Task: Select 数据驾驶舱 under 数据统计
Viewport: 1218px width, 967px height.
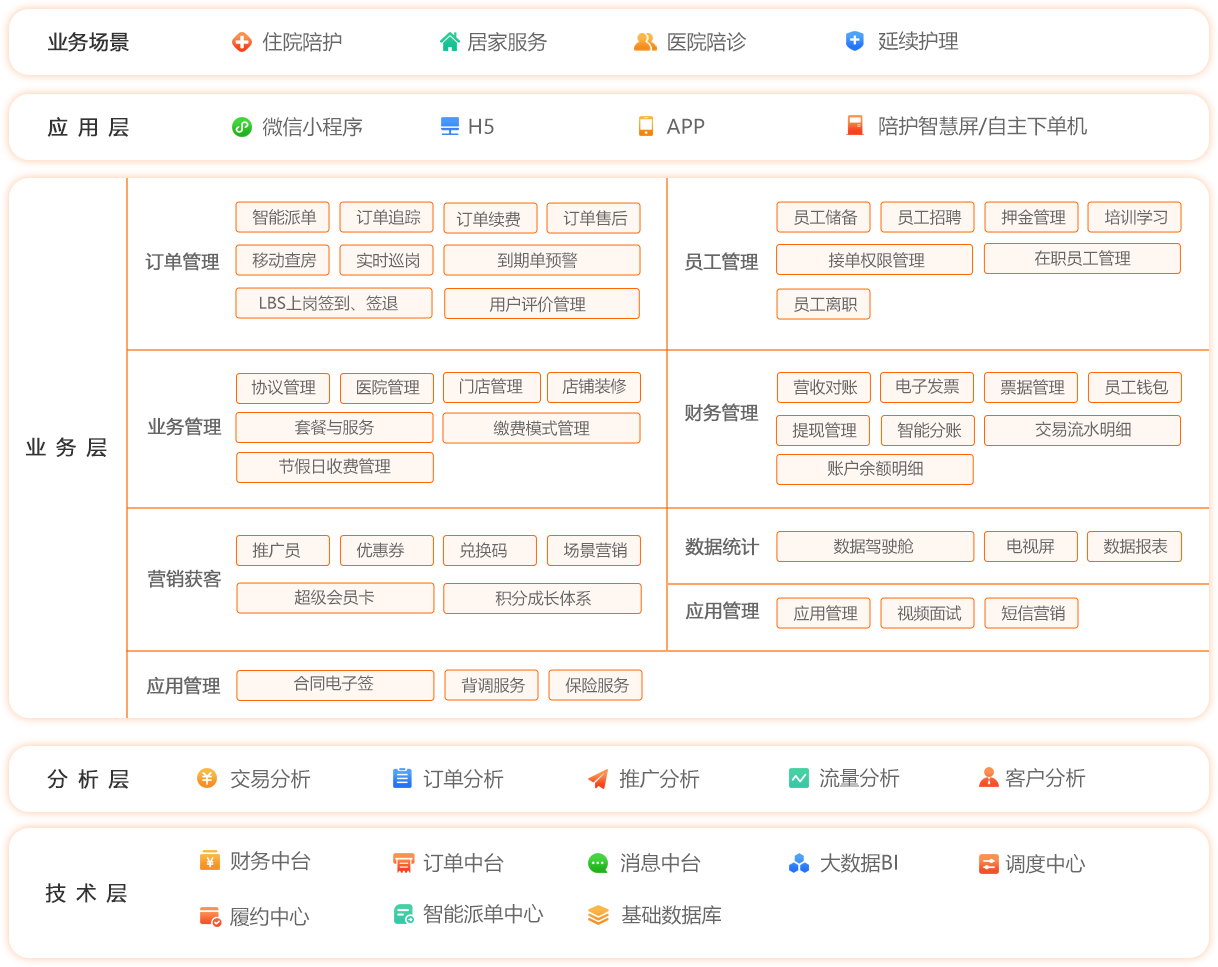Action: [x=874, y=547]
